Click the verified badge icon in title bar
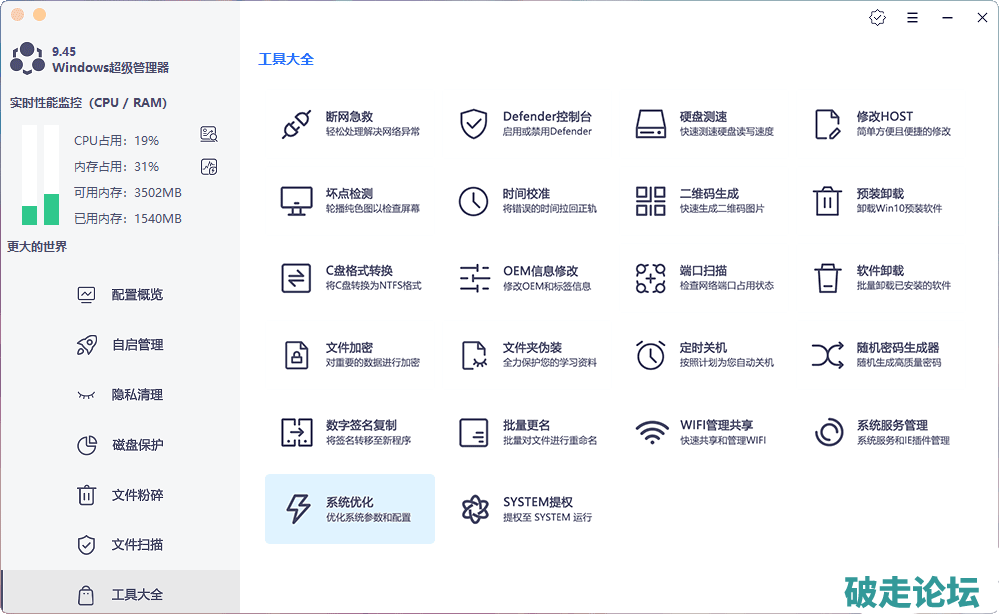 pos(877,18)
